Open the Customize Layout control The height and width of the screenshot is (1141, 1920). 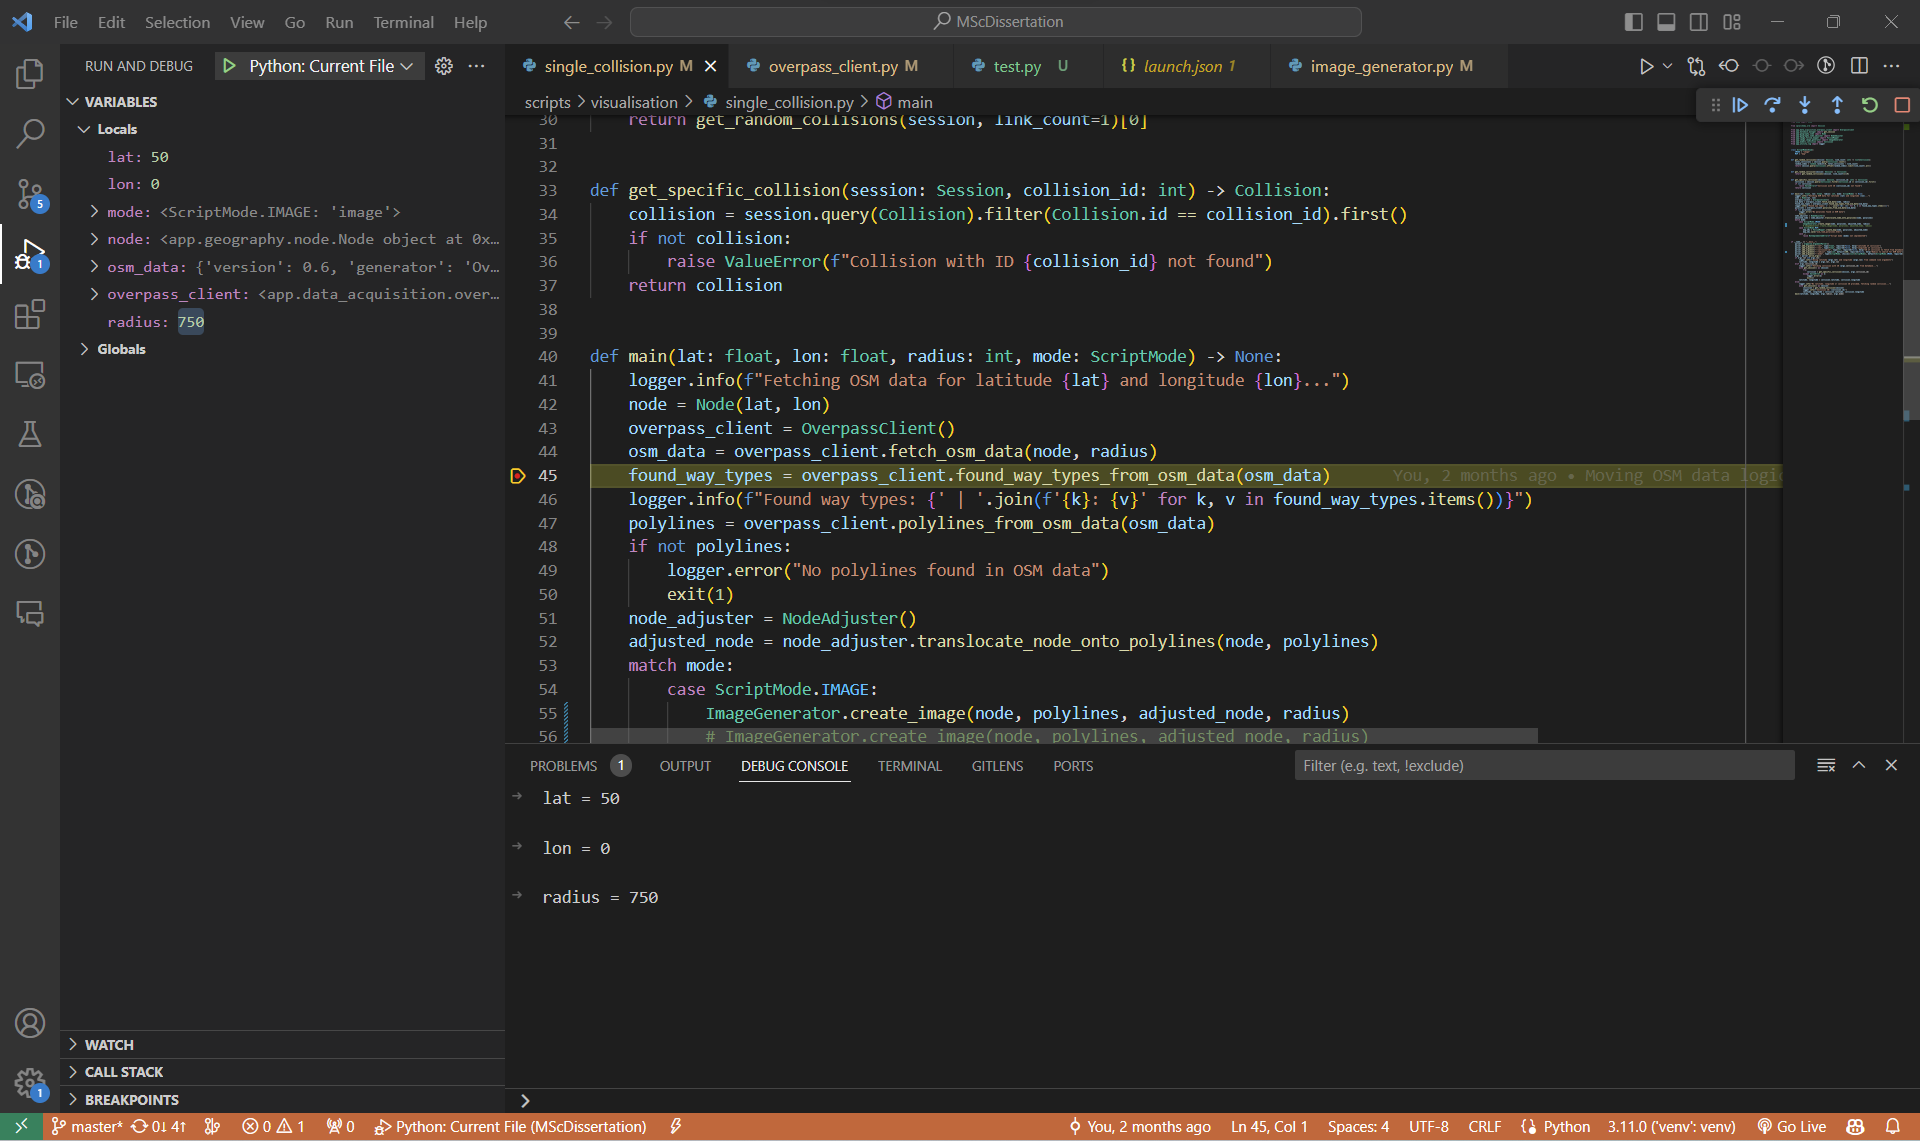click(x=1732, y=22)
